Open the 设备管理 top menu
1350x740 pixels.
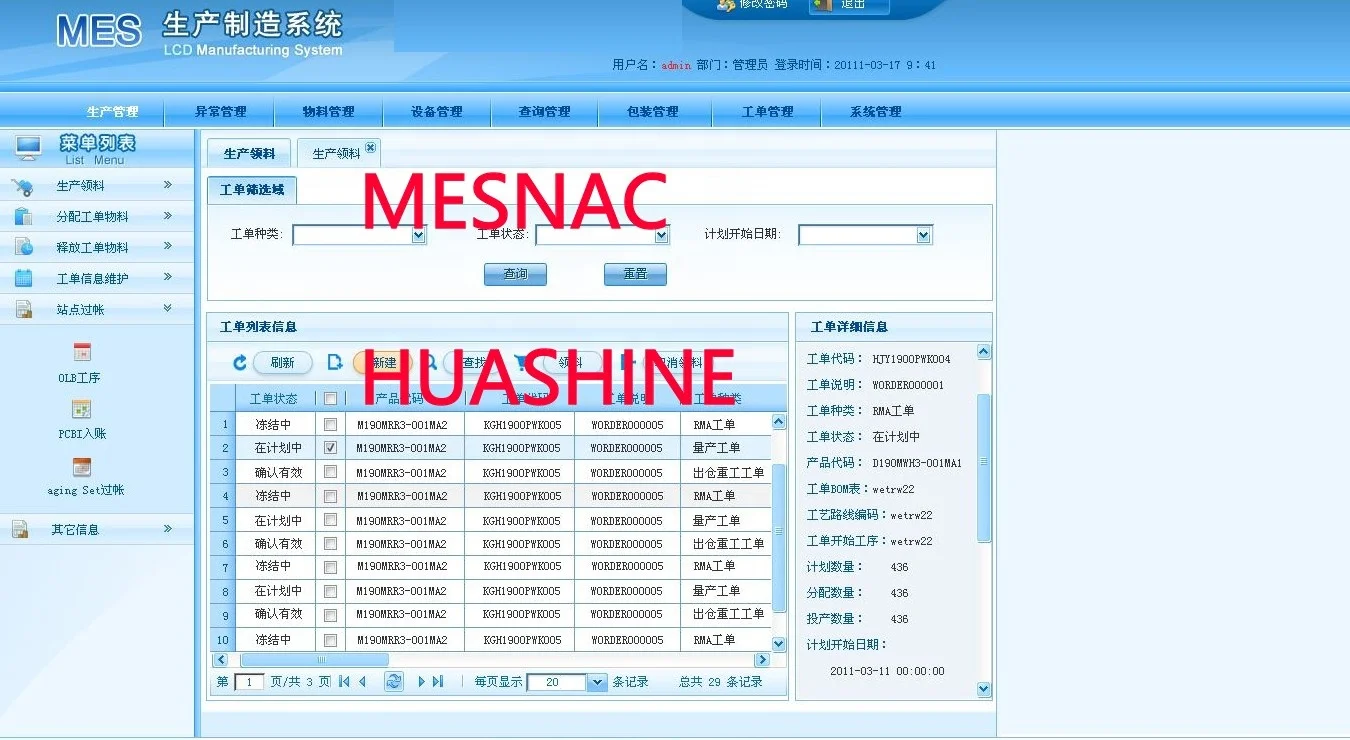[436, 112]
